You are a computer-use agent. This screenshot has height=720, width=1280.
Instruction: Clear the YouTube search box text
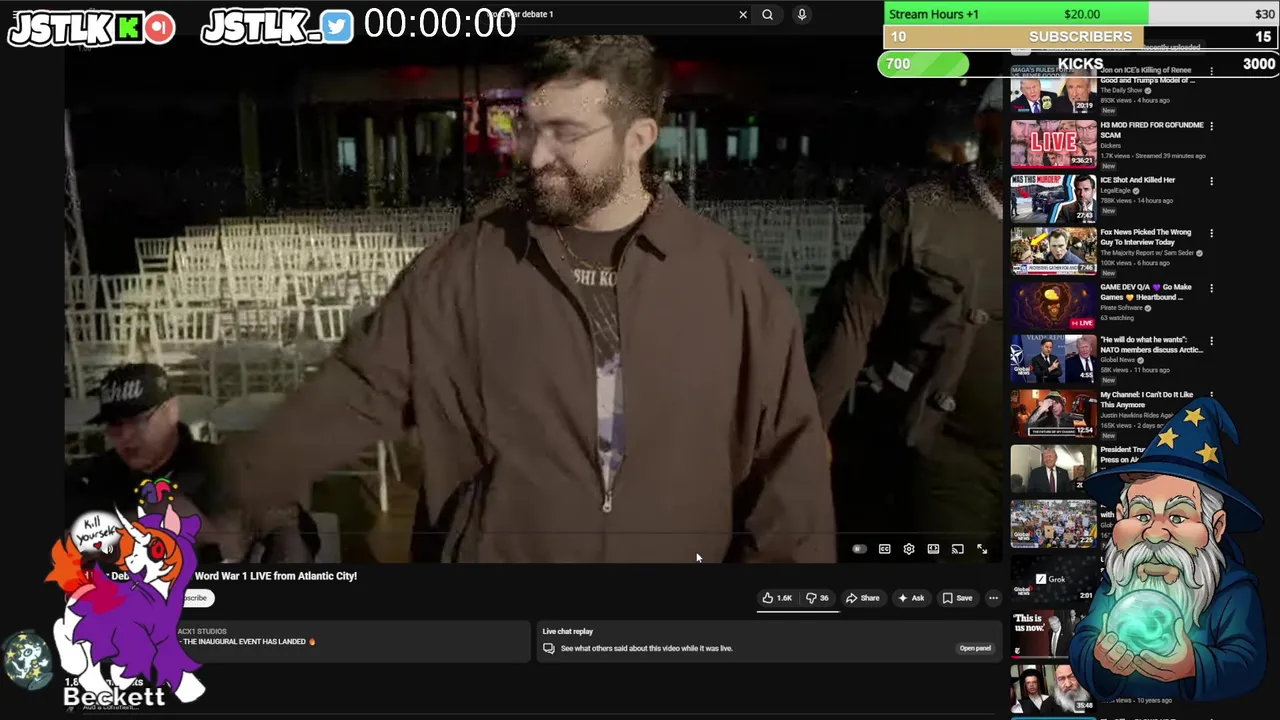pos(743,15)
